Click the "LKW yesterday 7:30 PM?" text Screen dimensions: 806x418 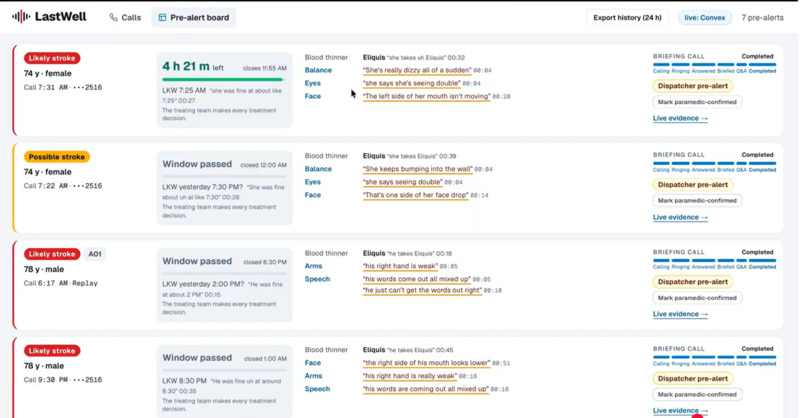tap(203, 187)
